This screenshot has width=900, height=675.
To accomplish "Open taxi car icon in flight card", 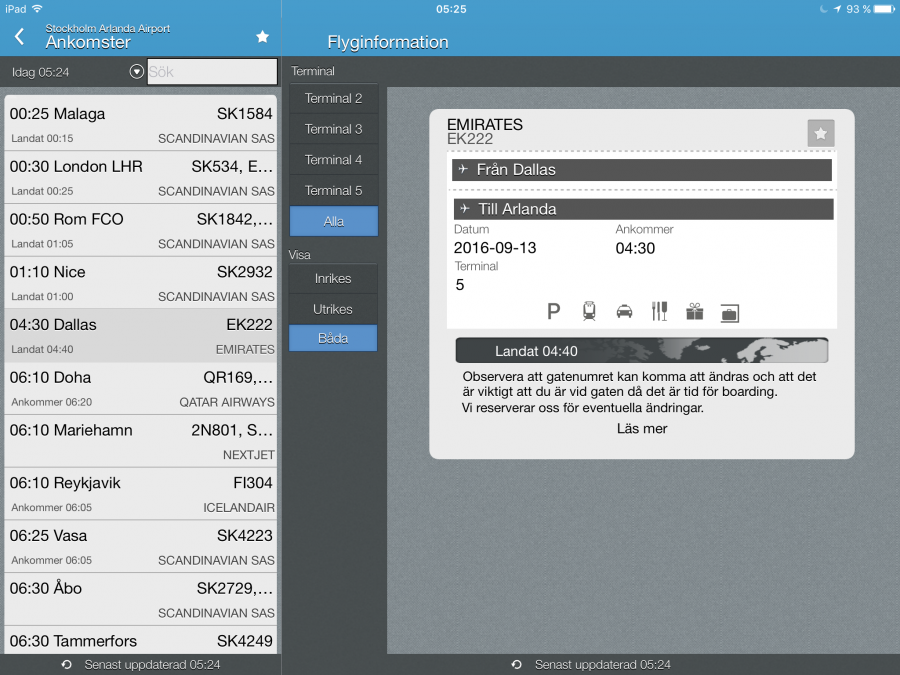I will pyautogui.click(x=624, y=311).
